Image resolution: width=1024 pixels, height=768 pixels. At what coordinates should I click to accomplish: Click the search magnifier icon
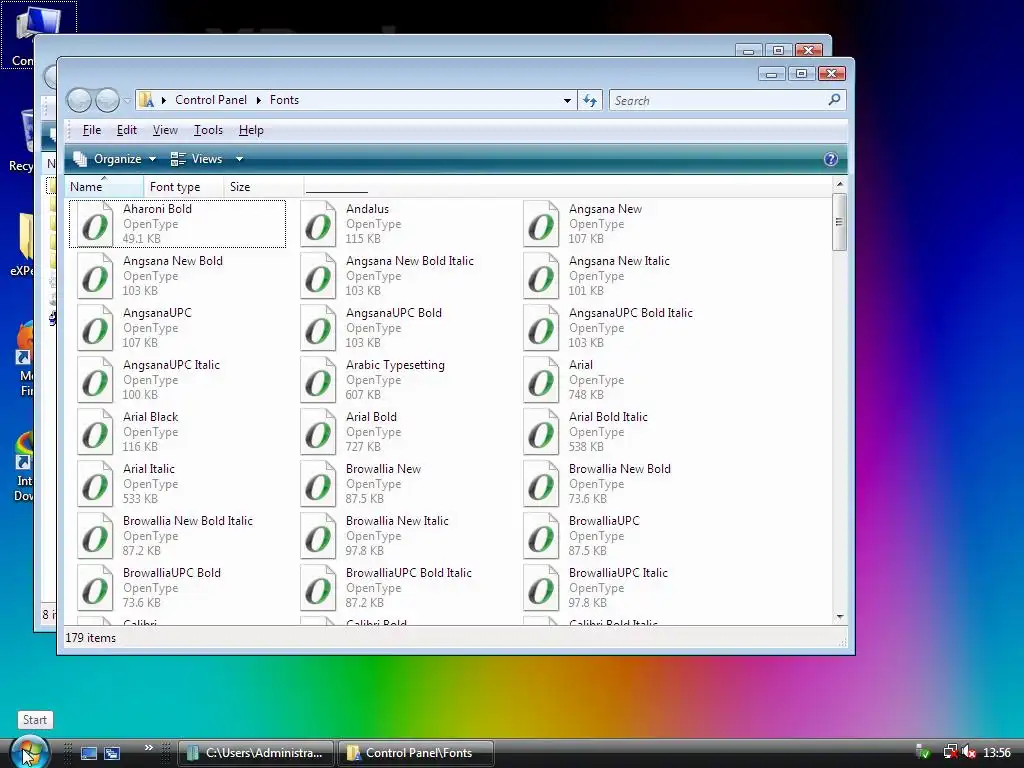coord(834,100)
